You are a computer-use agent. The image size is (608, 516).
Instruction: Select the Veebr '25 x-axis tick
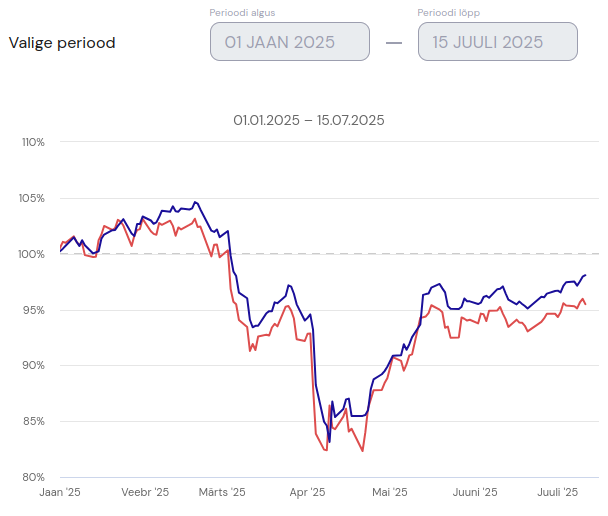click(x=144, y=492)
